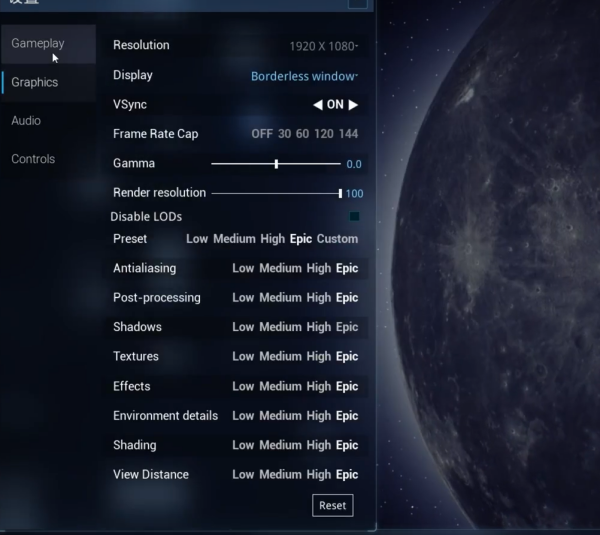This screenshot has height=535, width=600.
Task: Set Frame Rate Cap to 60
Action: pos(302,134)
